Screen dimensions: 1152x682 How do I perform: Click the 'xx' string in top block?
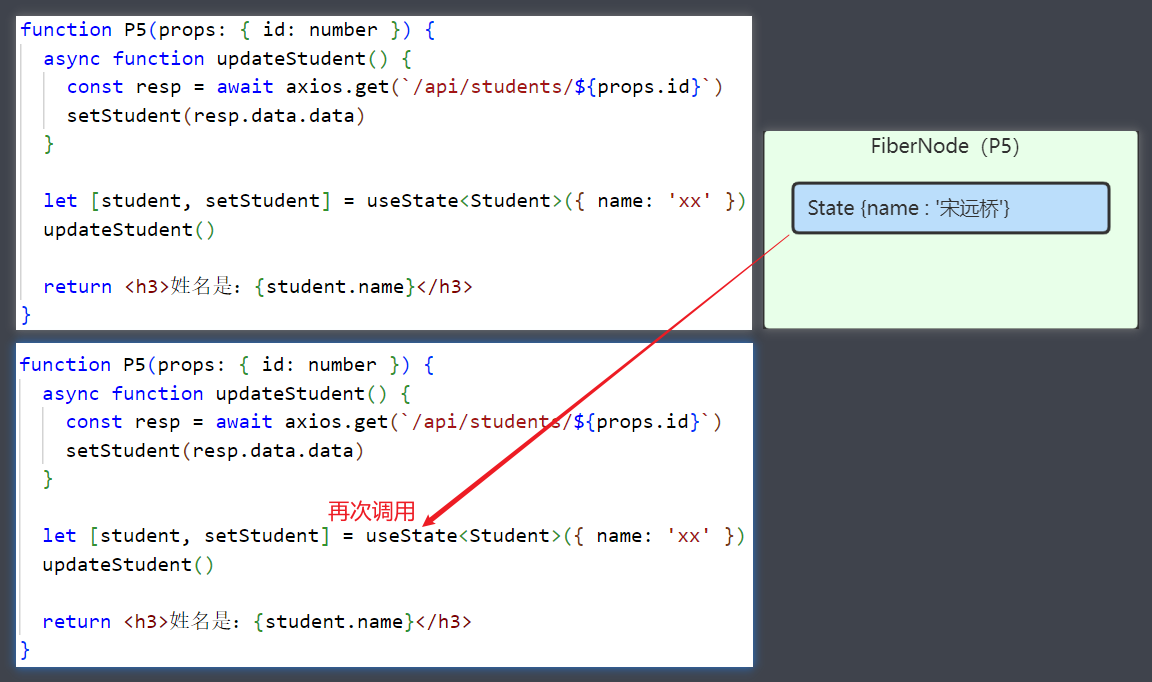tap(690, 201)
